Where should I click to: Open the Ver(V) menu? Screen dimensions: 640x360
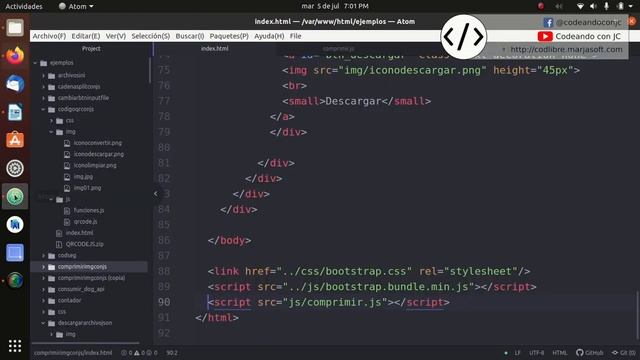coord(116,36)
